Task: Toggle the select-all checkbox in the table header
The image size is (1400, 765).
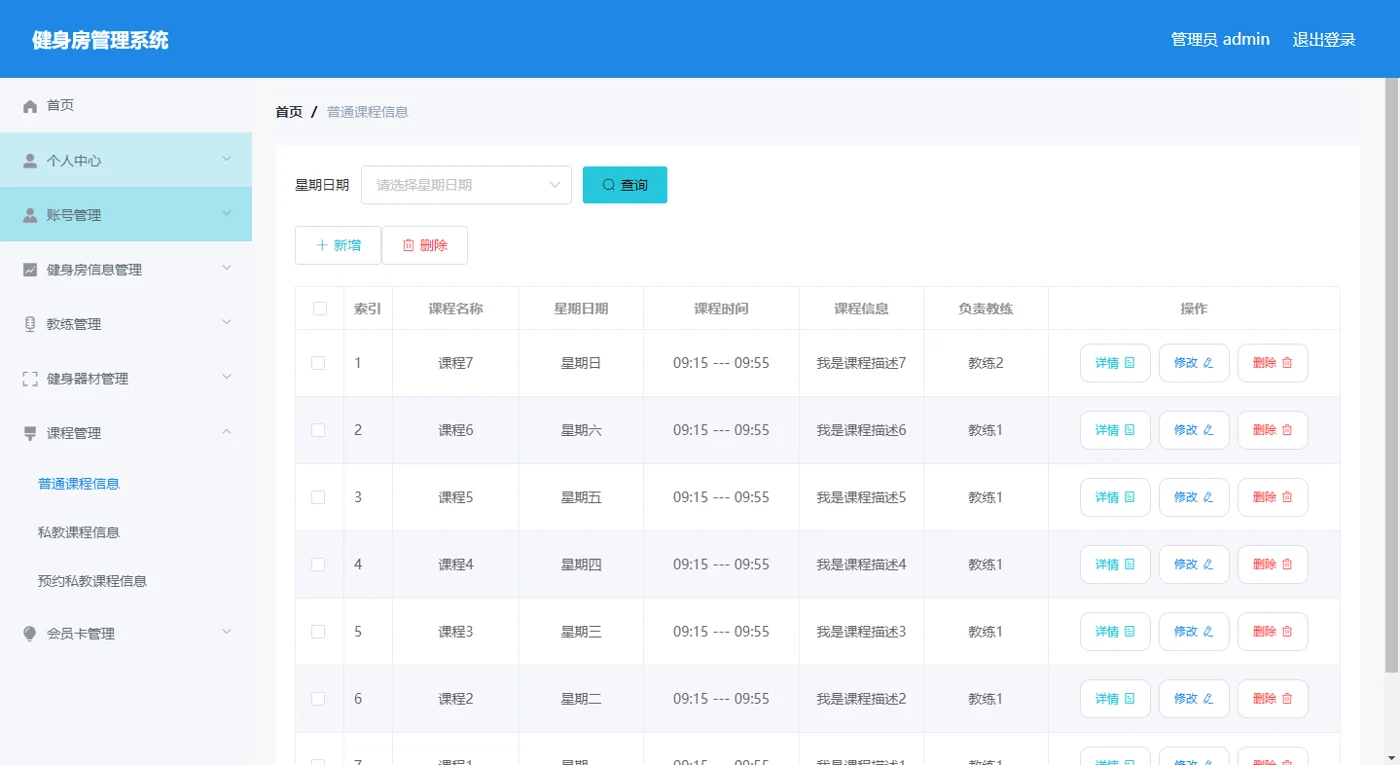Action: click(320, 309)
